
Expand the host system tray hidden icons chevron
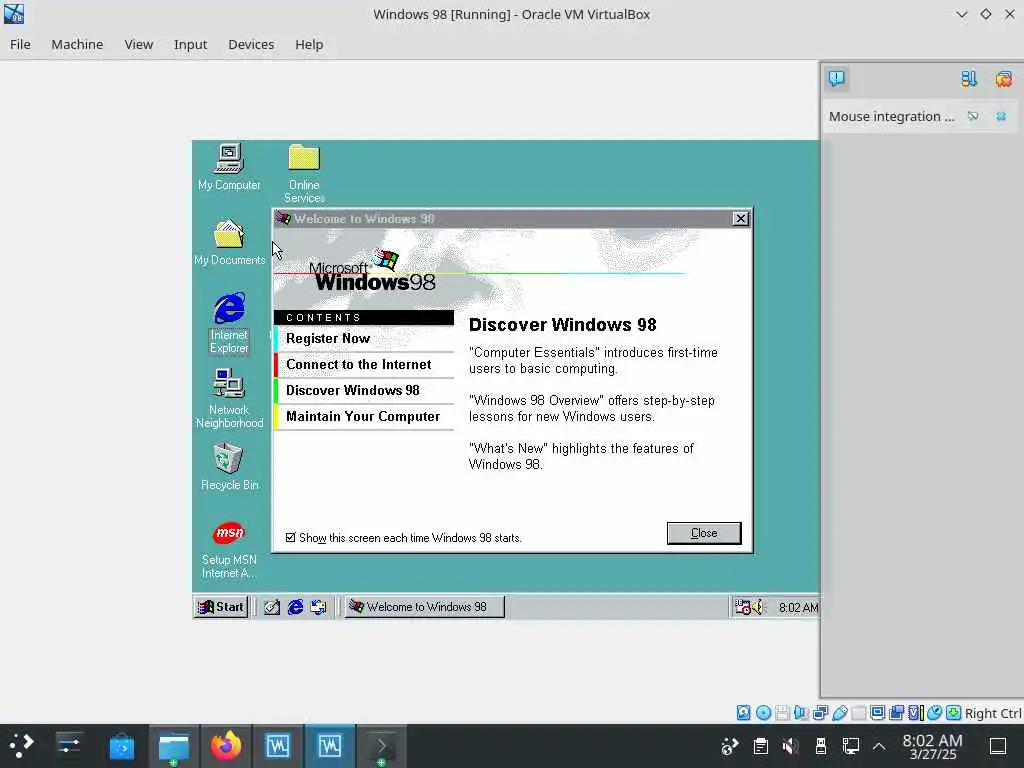(879, 746)
